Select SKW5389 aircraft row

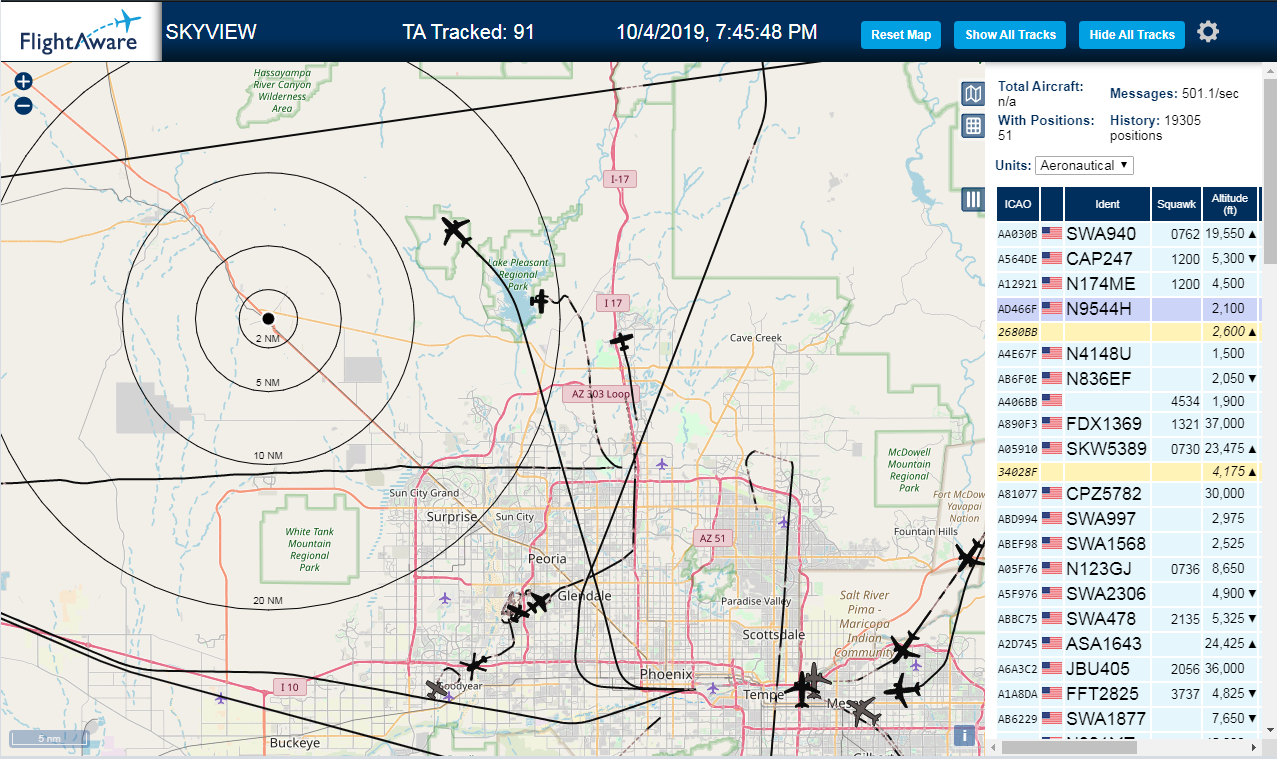pyautogui.click(x=1127, y=448)
